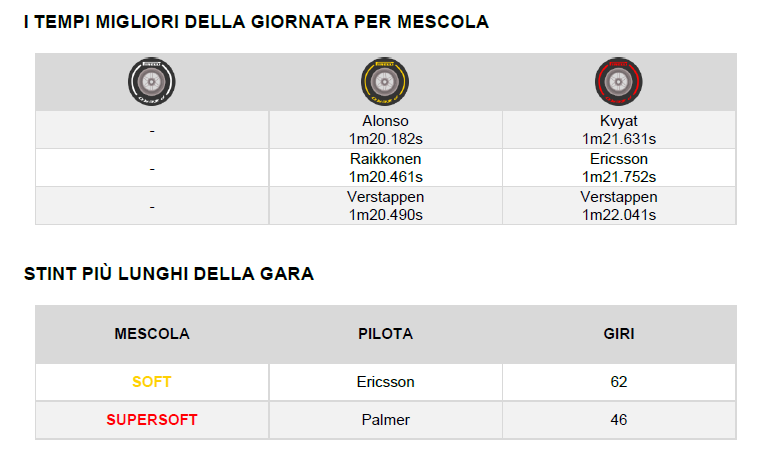Screen dimensions: 769x464
Task: Click the Palmer driver cell
Action: [385, 420]
